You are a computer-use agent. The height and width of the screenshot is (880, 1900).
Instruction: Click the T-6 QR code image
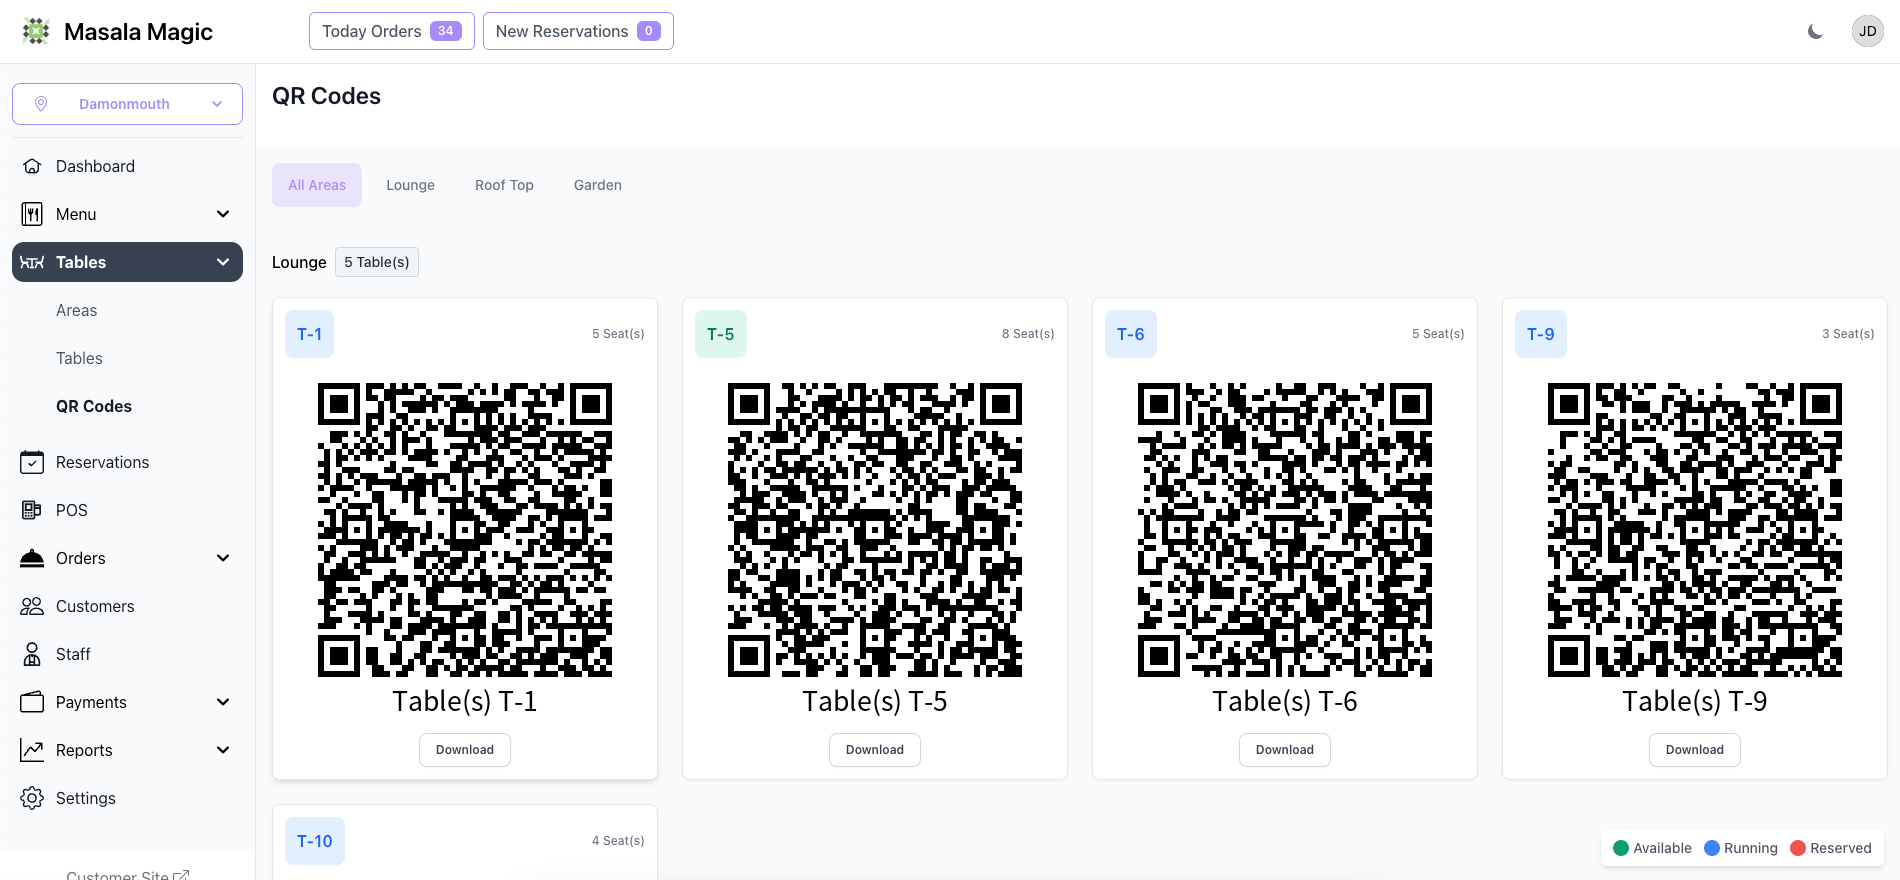tap(1285, 530)
